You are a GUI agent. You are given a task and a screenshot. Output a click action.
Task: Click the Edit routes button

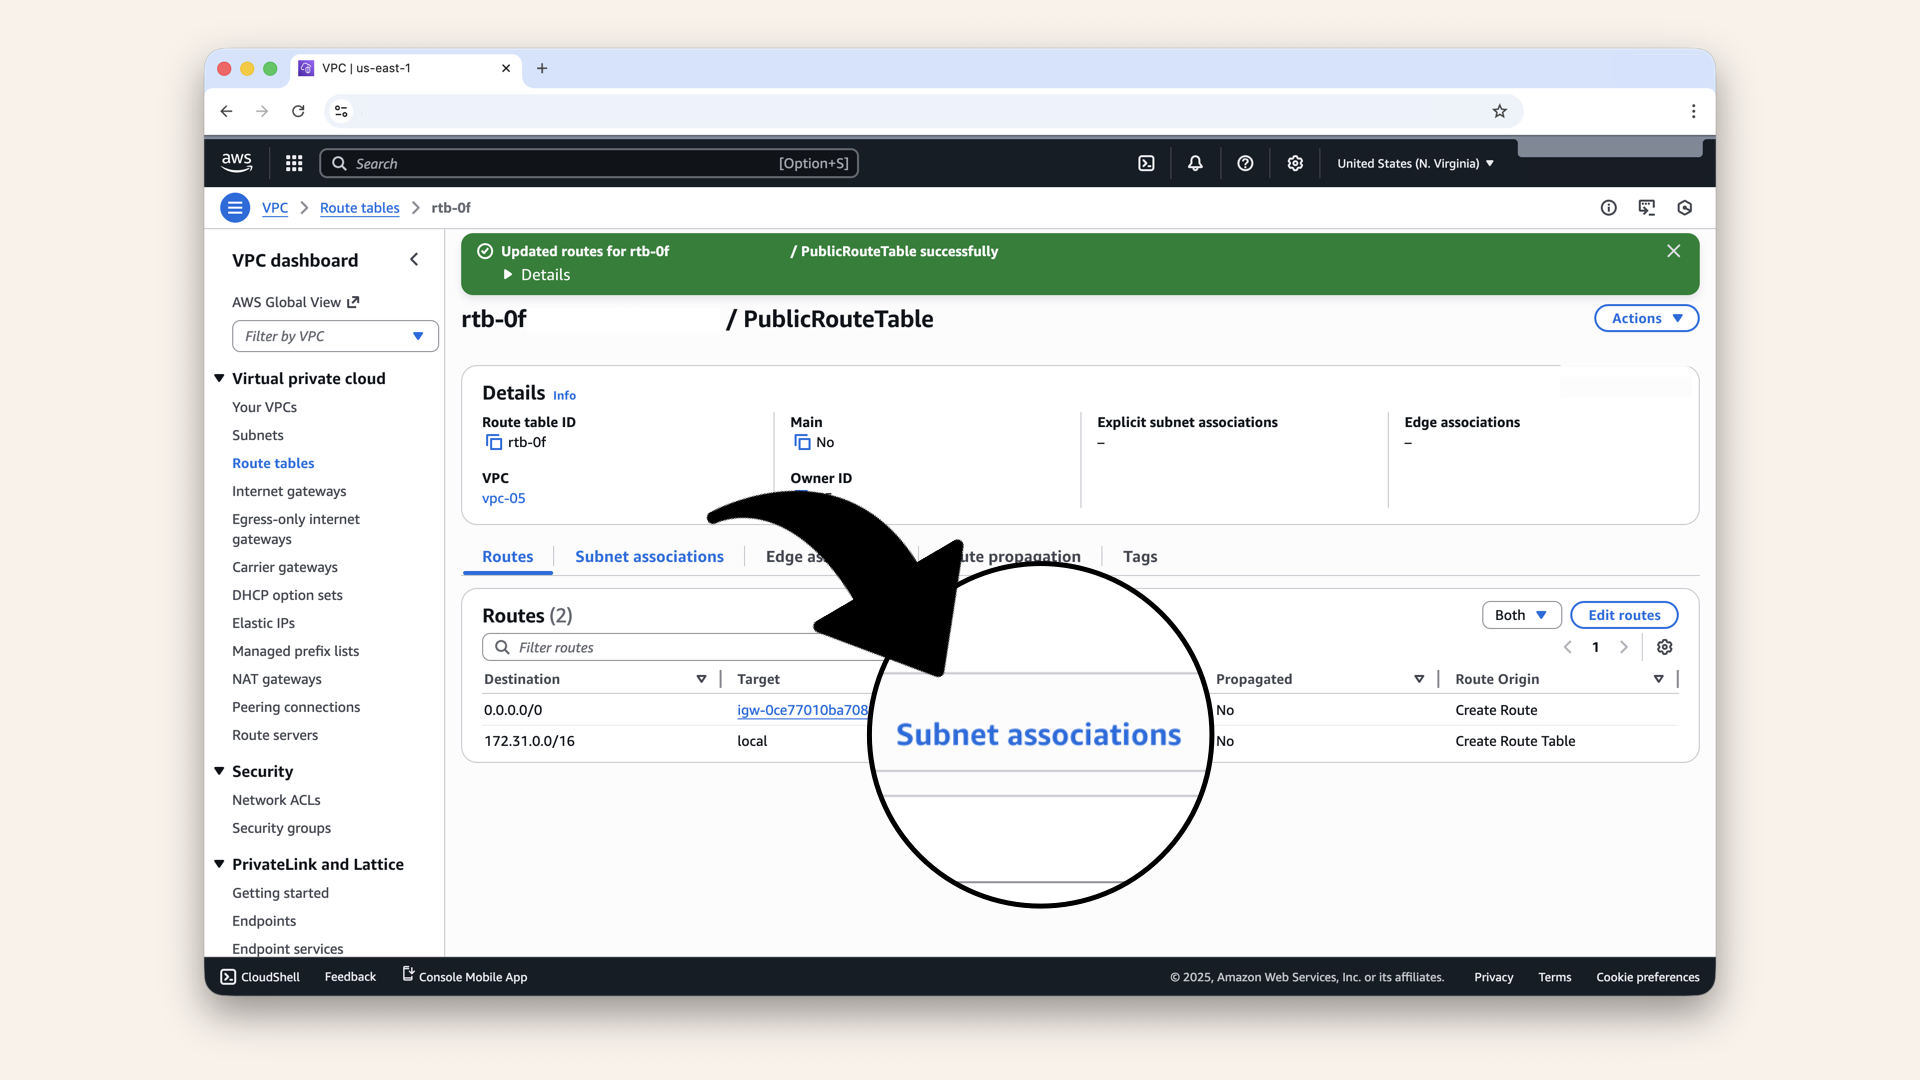point(1624,614)
